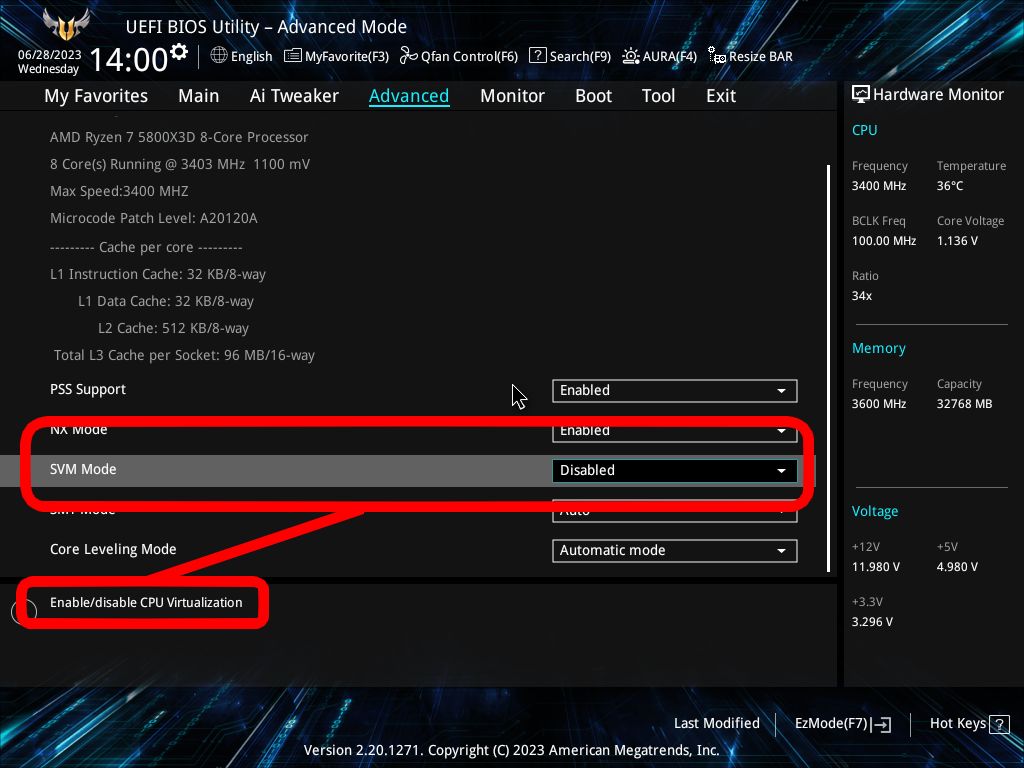The height and width of the screenshot is (768, 1024).
Task: Click the +5V reading 4.980 V
Action: coord(957,567)
